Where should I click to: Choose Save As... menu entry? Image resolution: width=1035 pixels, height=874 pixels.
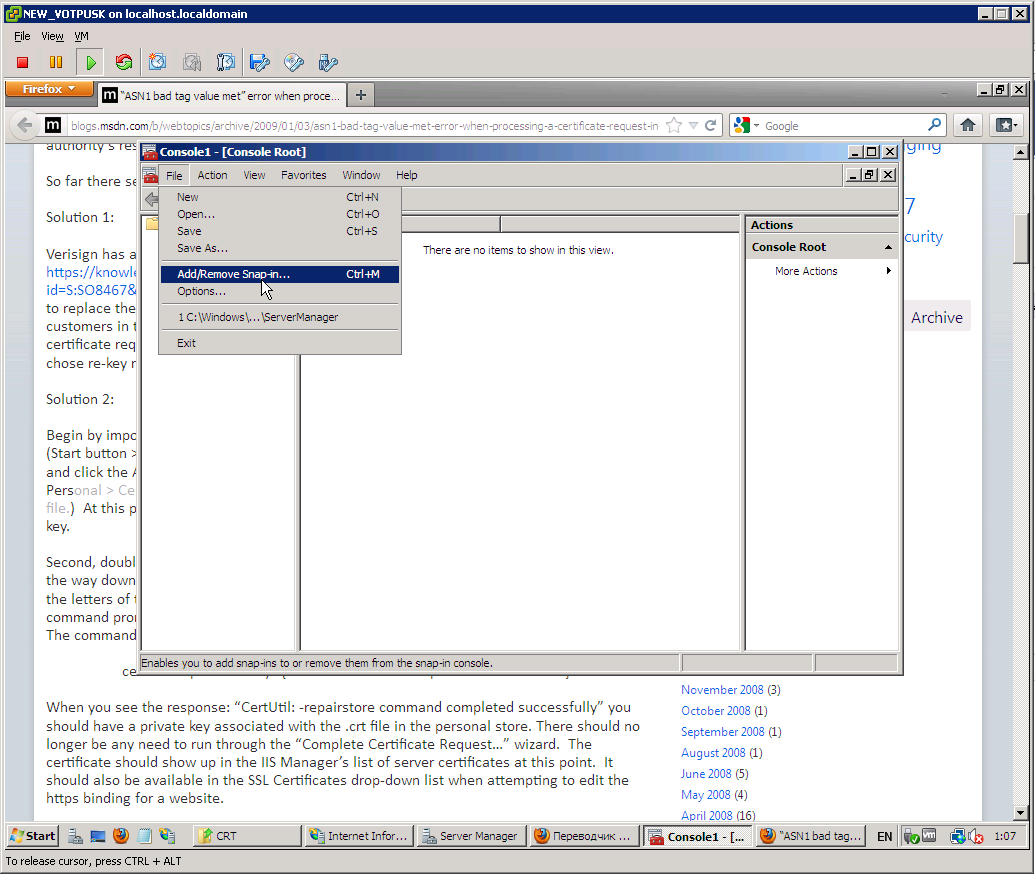click(280, 248)
